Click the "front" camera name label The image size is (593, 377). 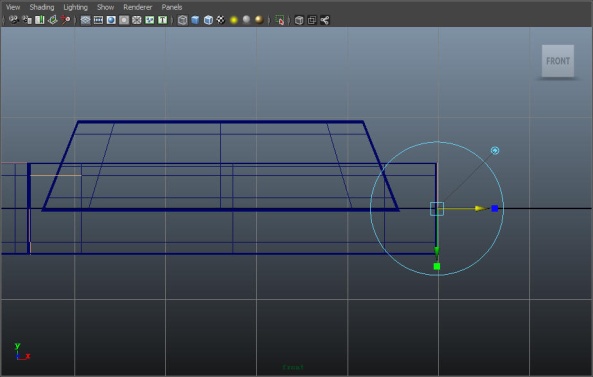293,367
